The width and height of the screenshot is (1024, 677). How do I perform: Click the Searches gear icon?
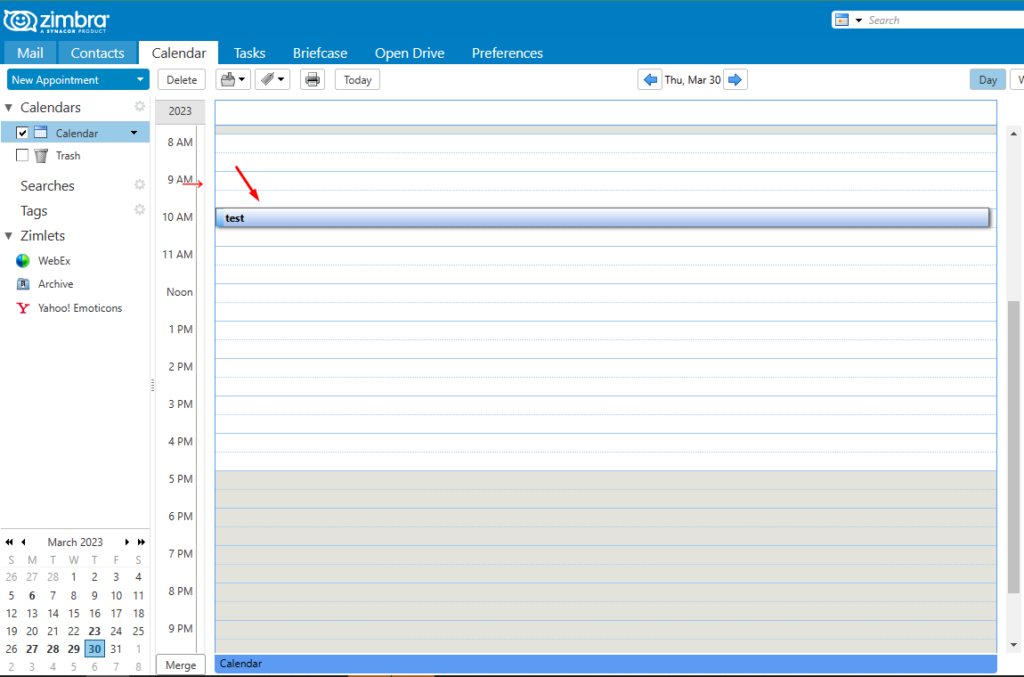click(139, 184)
